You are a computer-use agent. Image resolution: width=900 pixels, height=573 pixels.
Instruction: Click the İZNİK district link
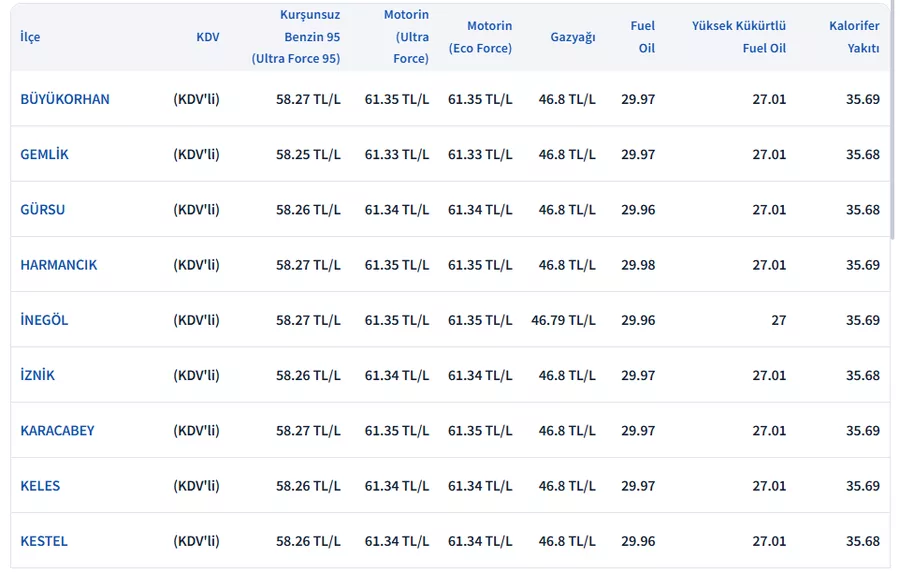point(38,376)
